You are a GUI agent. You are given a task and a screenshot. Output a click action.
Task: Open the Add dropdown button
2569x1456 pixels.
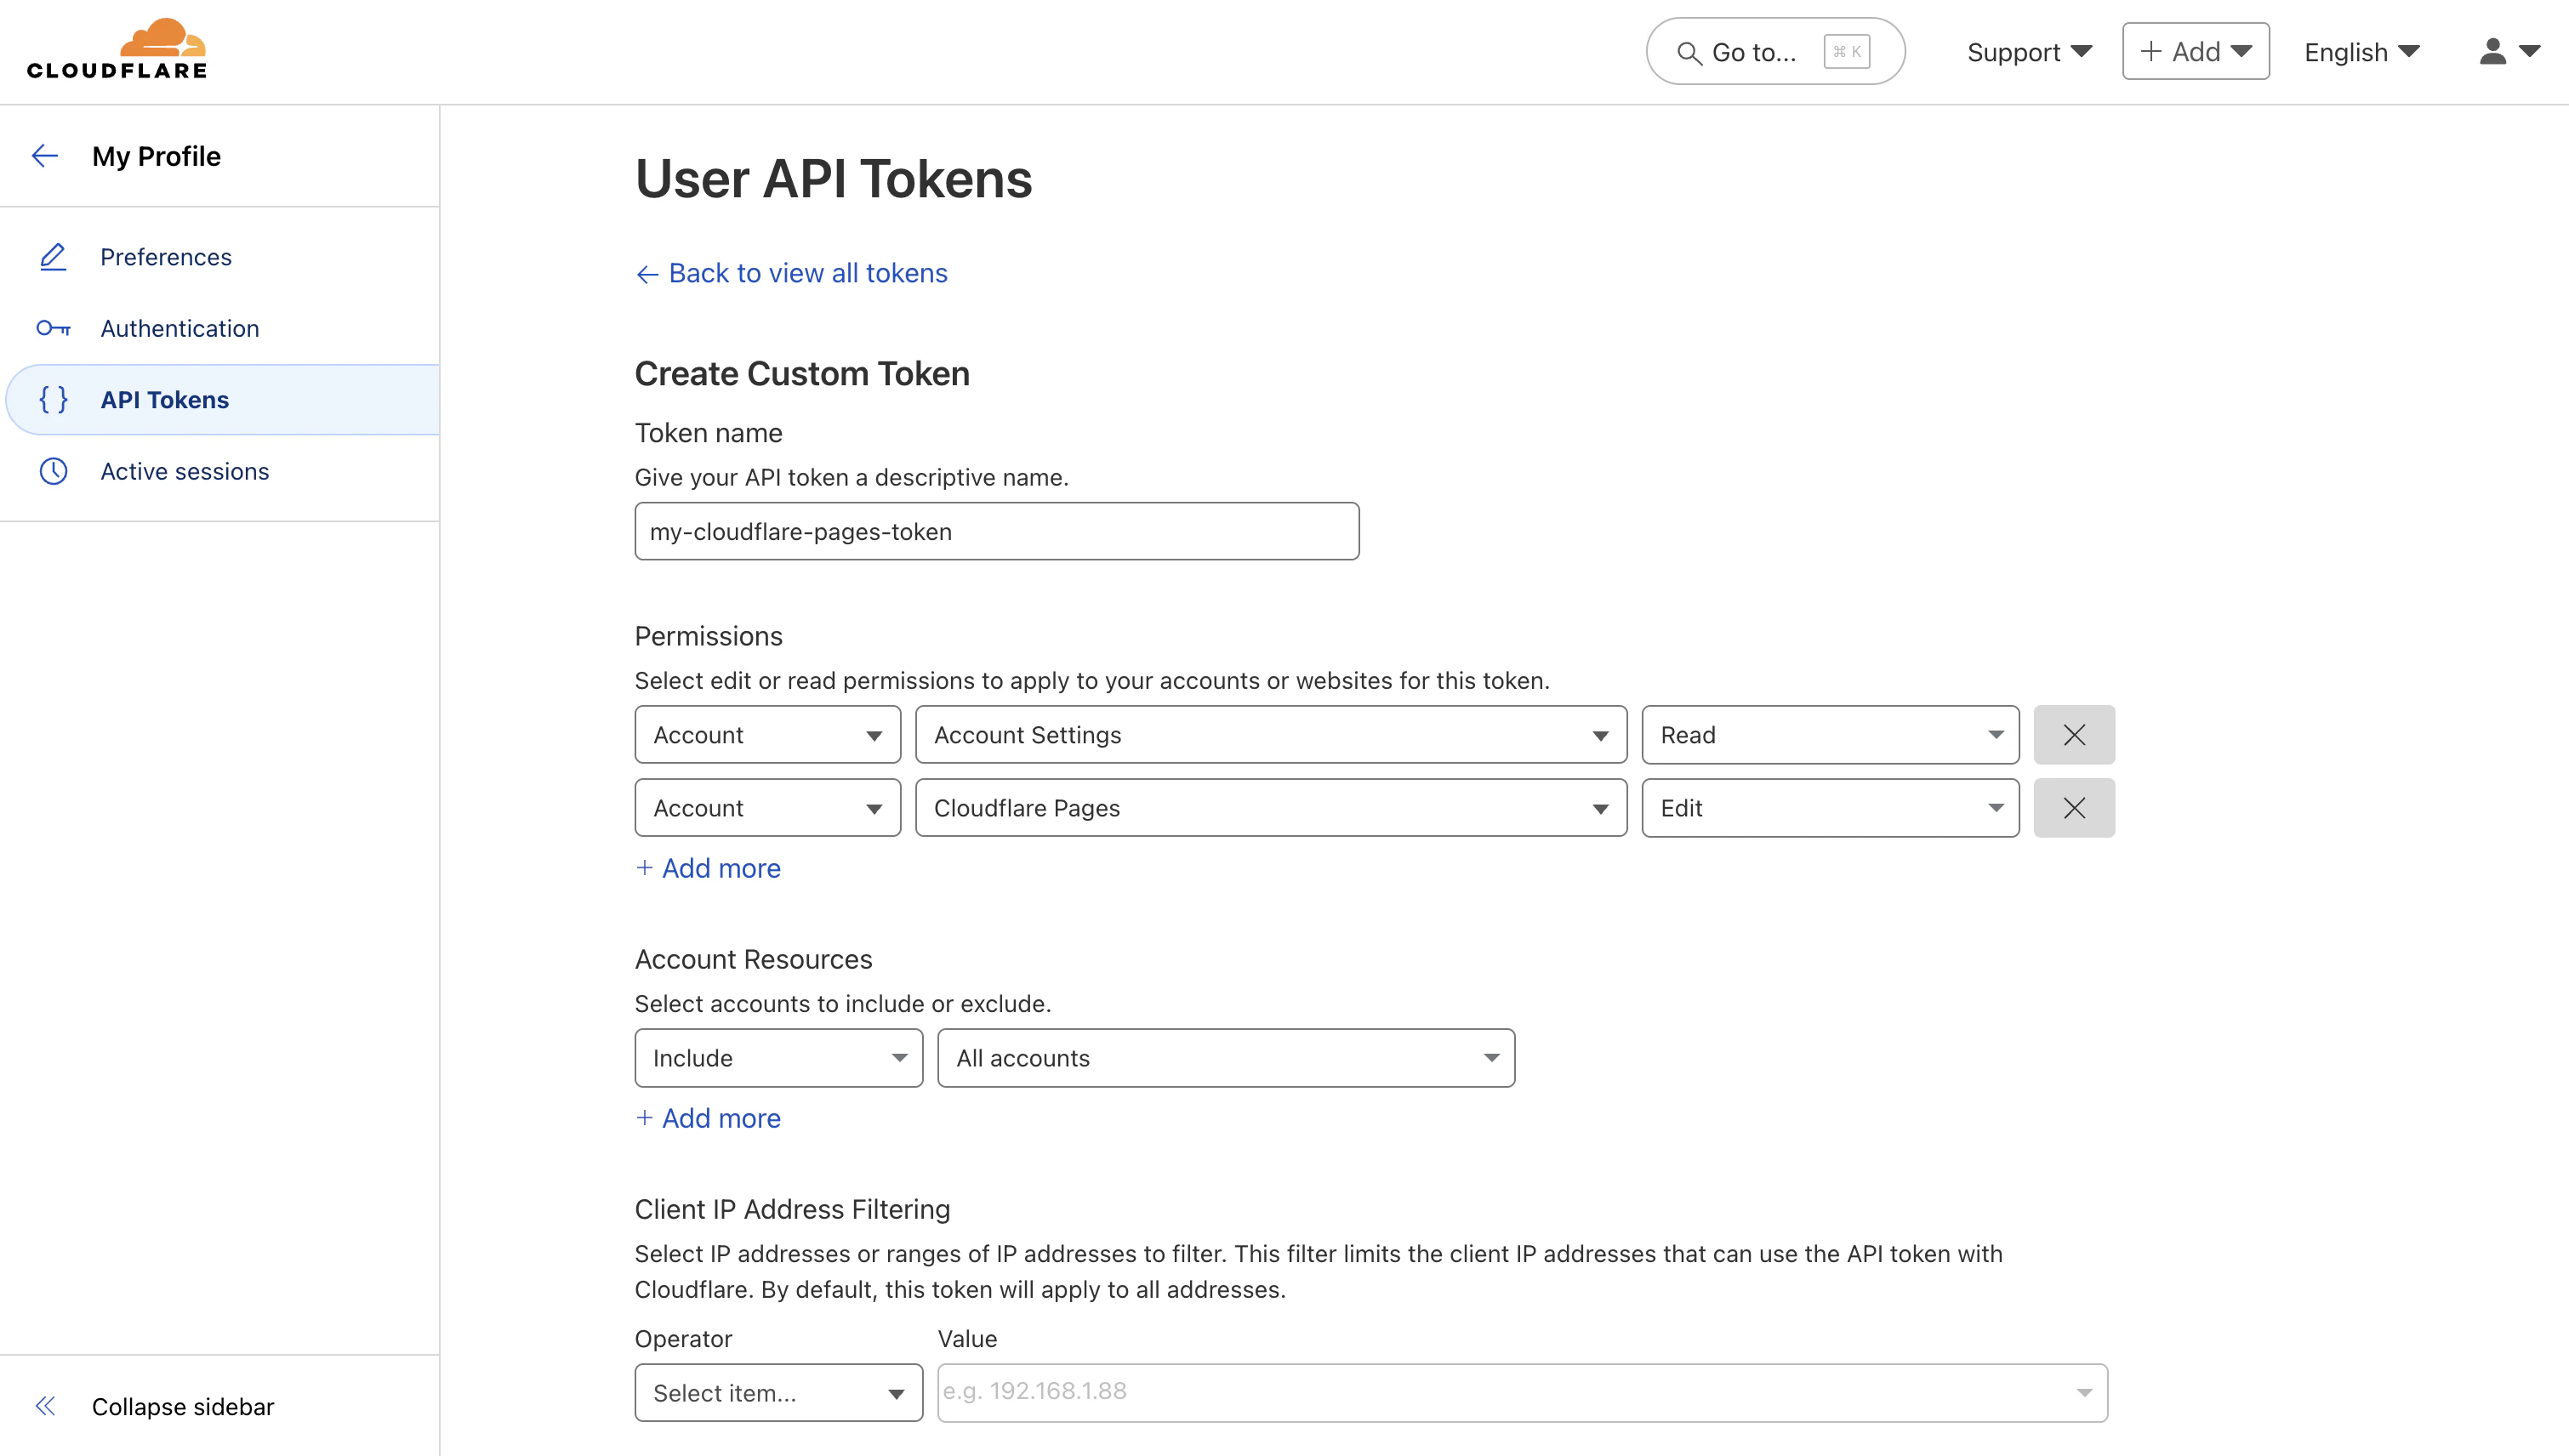click(2196, 51)
